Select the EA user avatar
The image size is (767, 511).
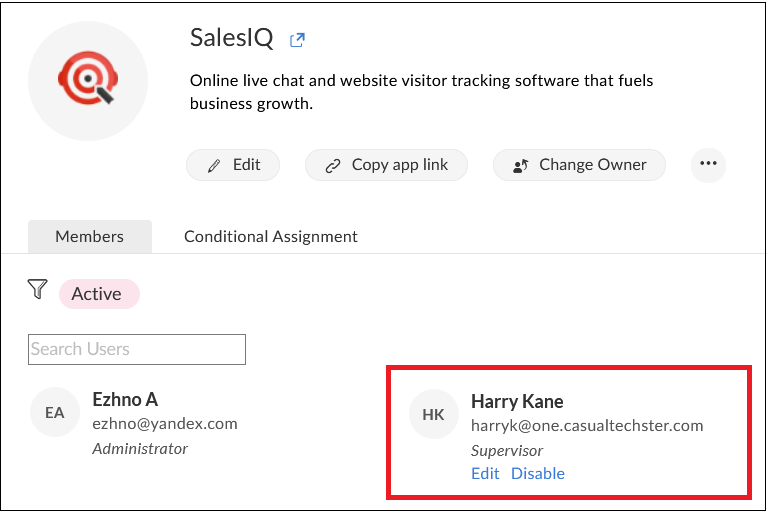click(x=54, y=413)
